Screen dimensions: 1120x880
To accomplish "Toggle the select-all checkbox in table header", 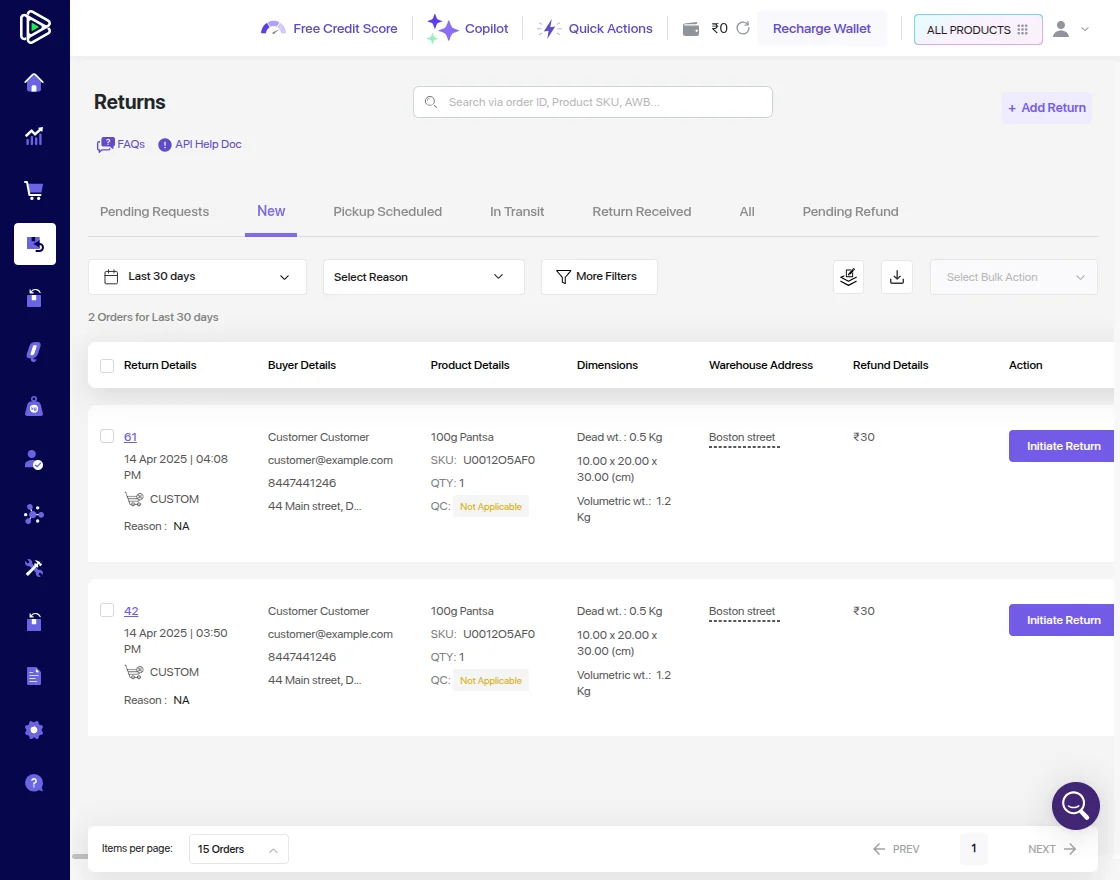I will point(107,366).
